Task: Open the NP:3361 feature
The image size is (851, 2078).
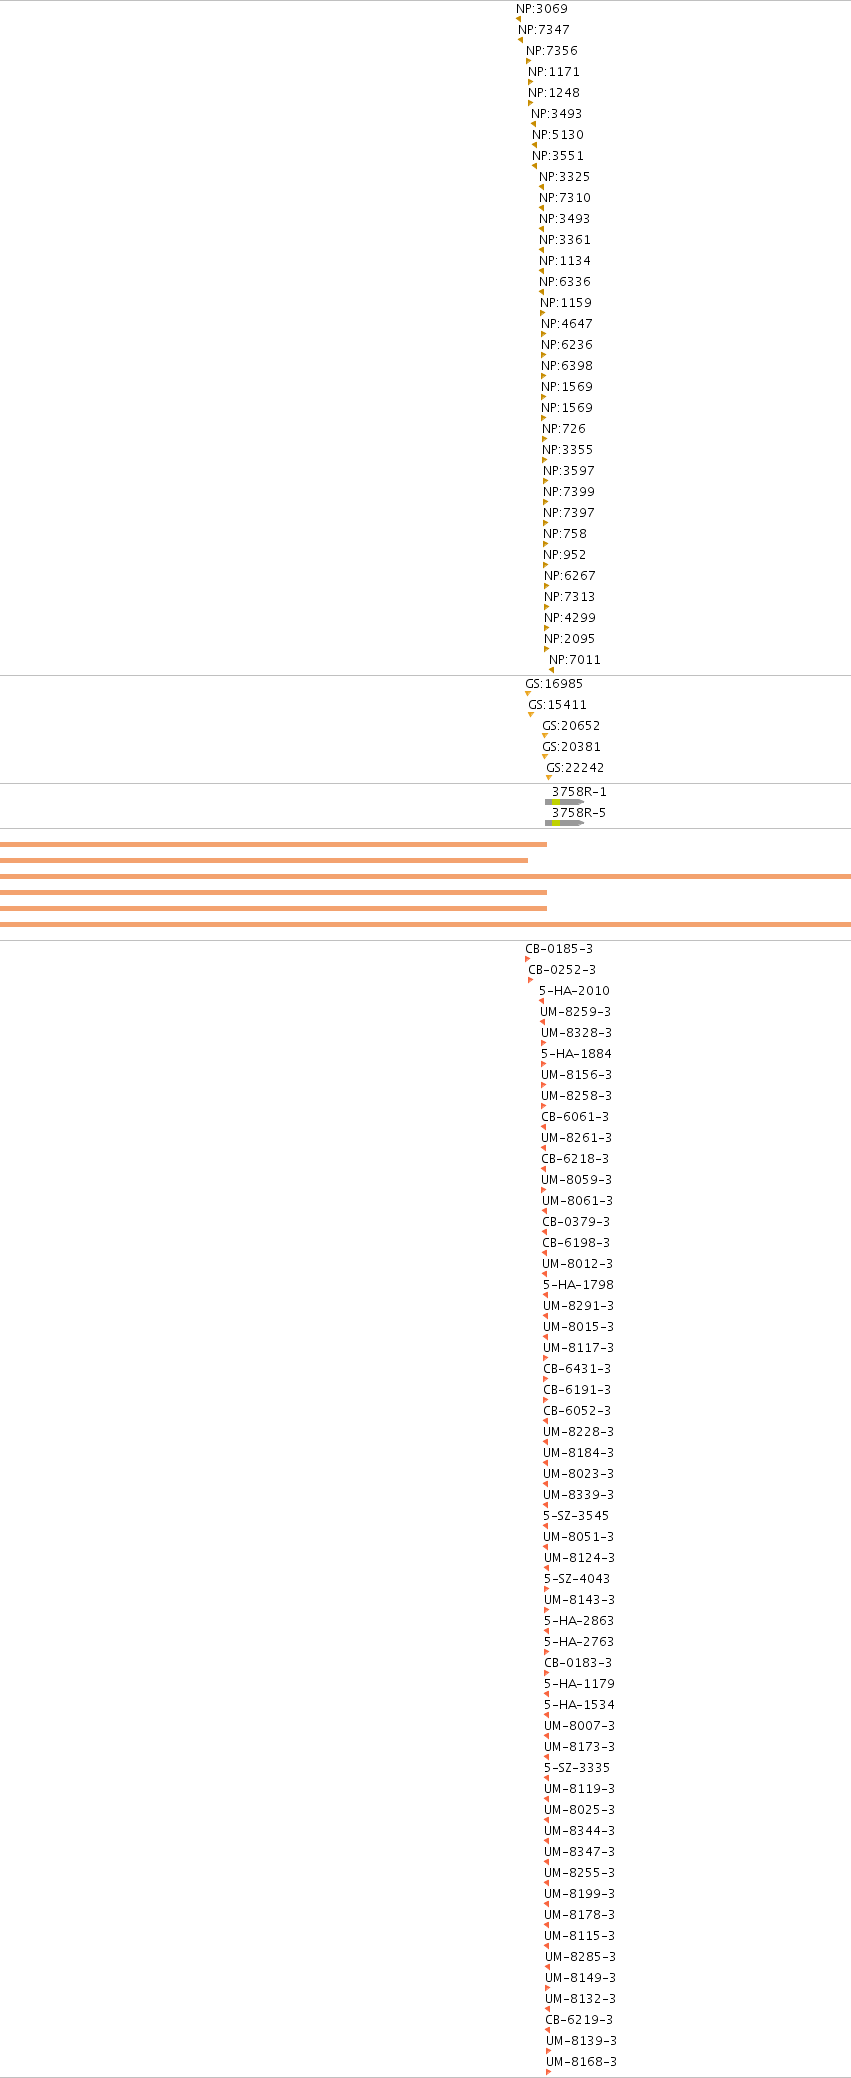Action: coord(565,240)
